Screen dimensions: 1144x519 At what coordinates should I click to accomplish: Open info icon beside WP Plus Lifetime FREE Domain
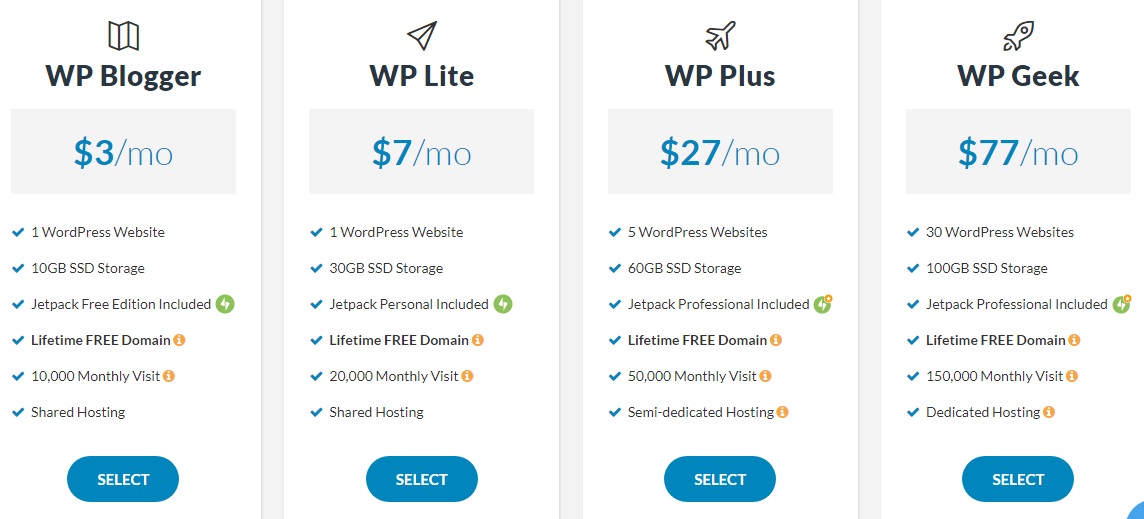tap(776, 340)
